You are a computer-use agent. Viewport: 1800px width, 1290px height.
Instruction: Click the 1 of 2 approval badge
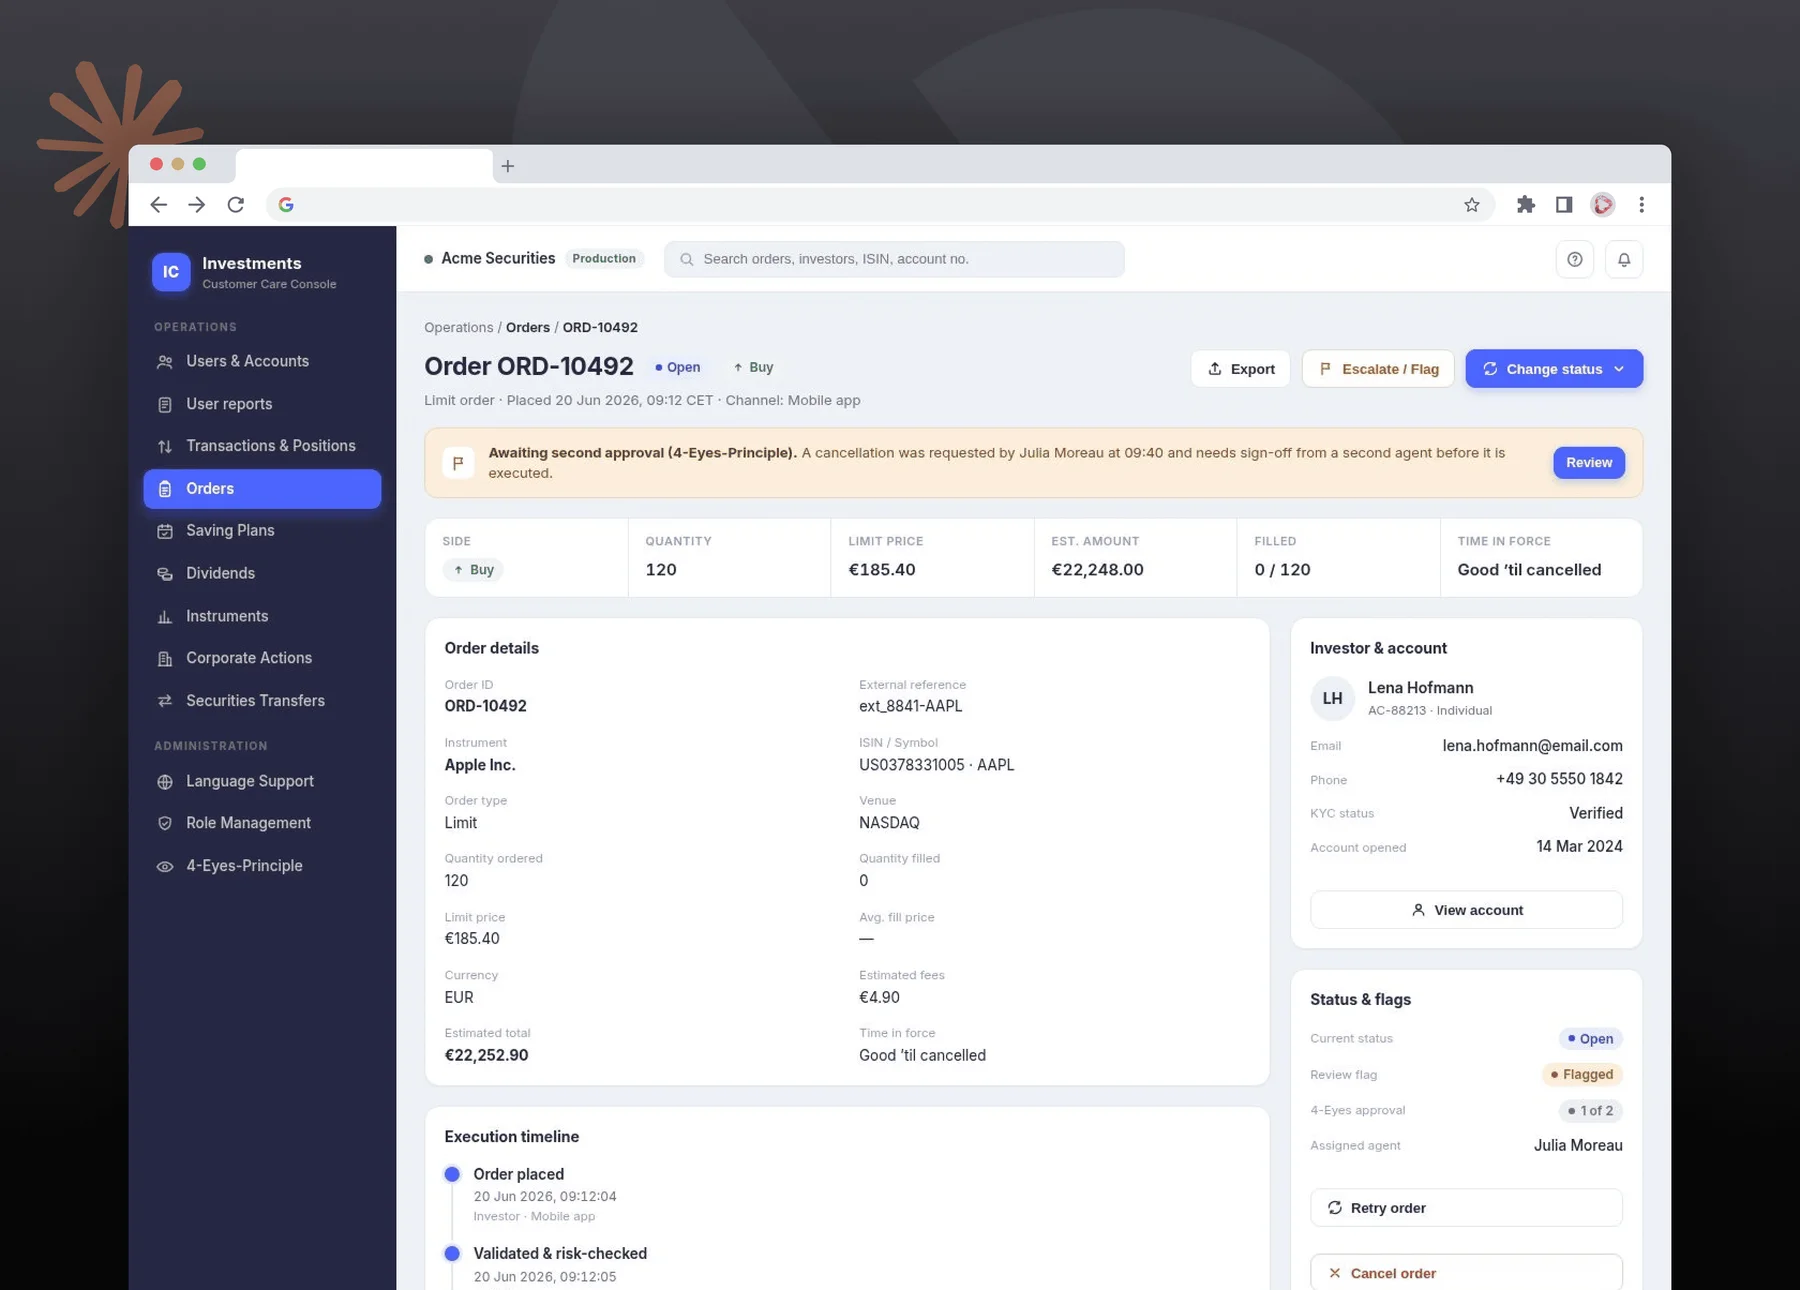coord(1590,1111)
